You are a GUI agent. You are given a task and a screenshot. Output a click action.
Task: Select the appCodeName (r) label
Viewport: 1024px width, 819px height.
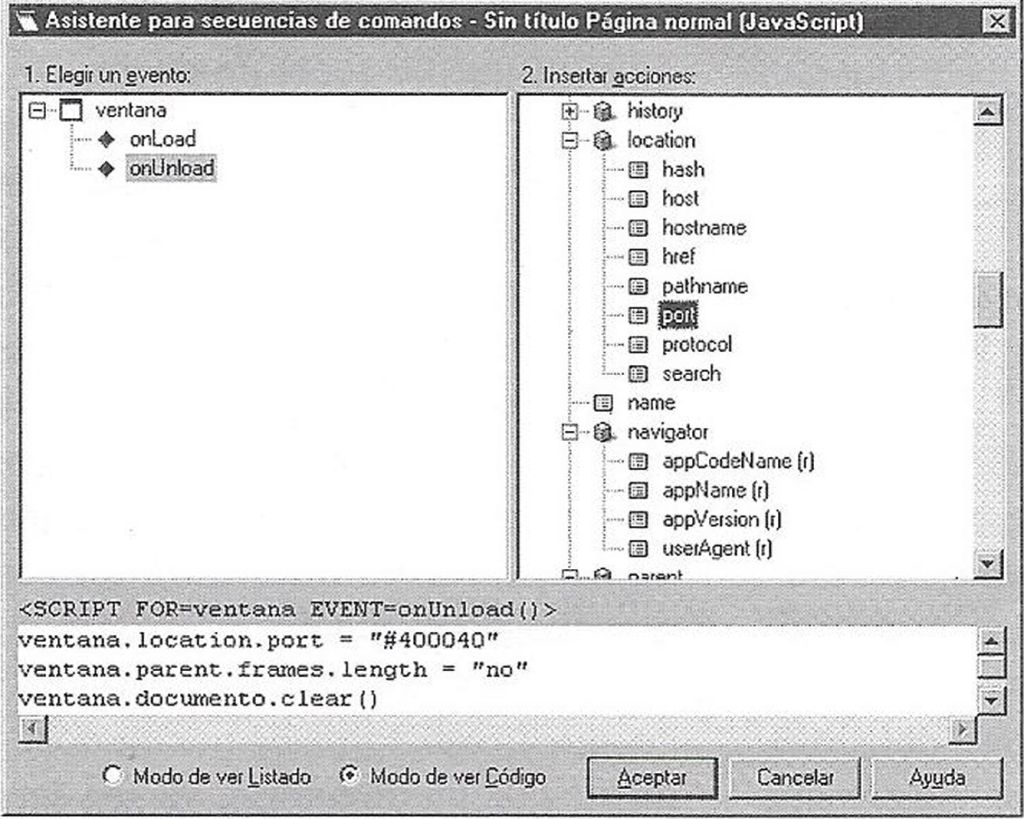[x=738, y=462]
